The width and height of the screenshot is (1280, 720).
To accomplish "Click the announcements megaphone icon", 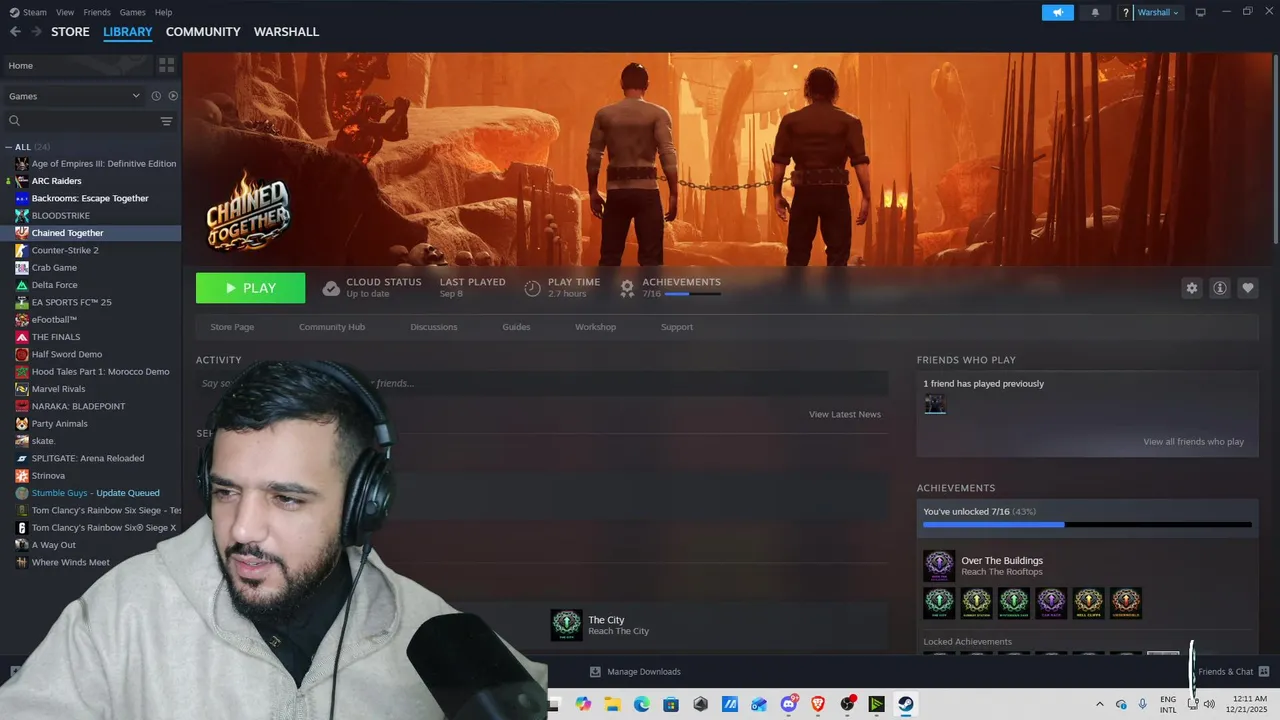I will coord(1057,12).
